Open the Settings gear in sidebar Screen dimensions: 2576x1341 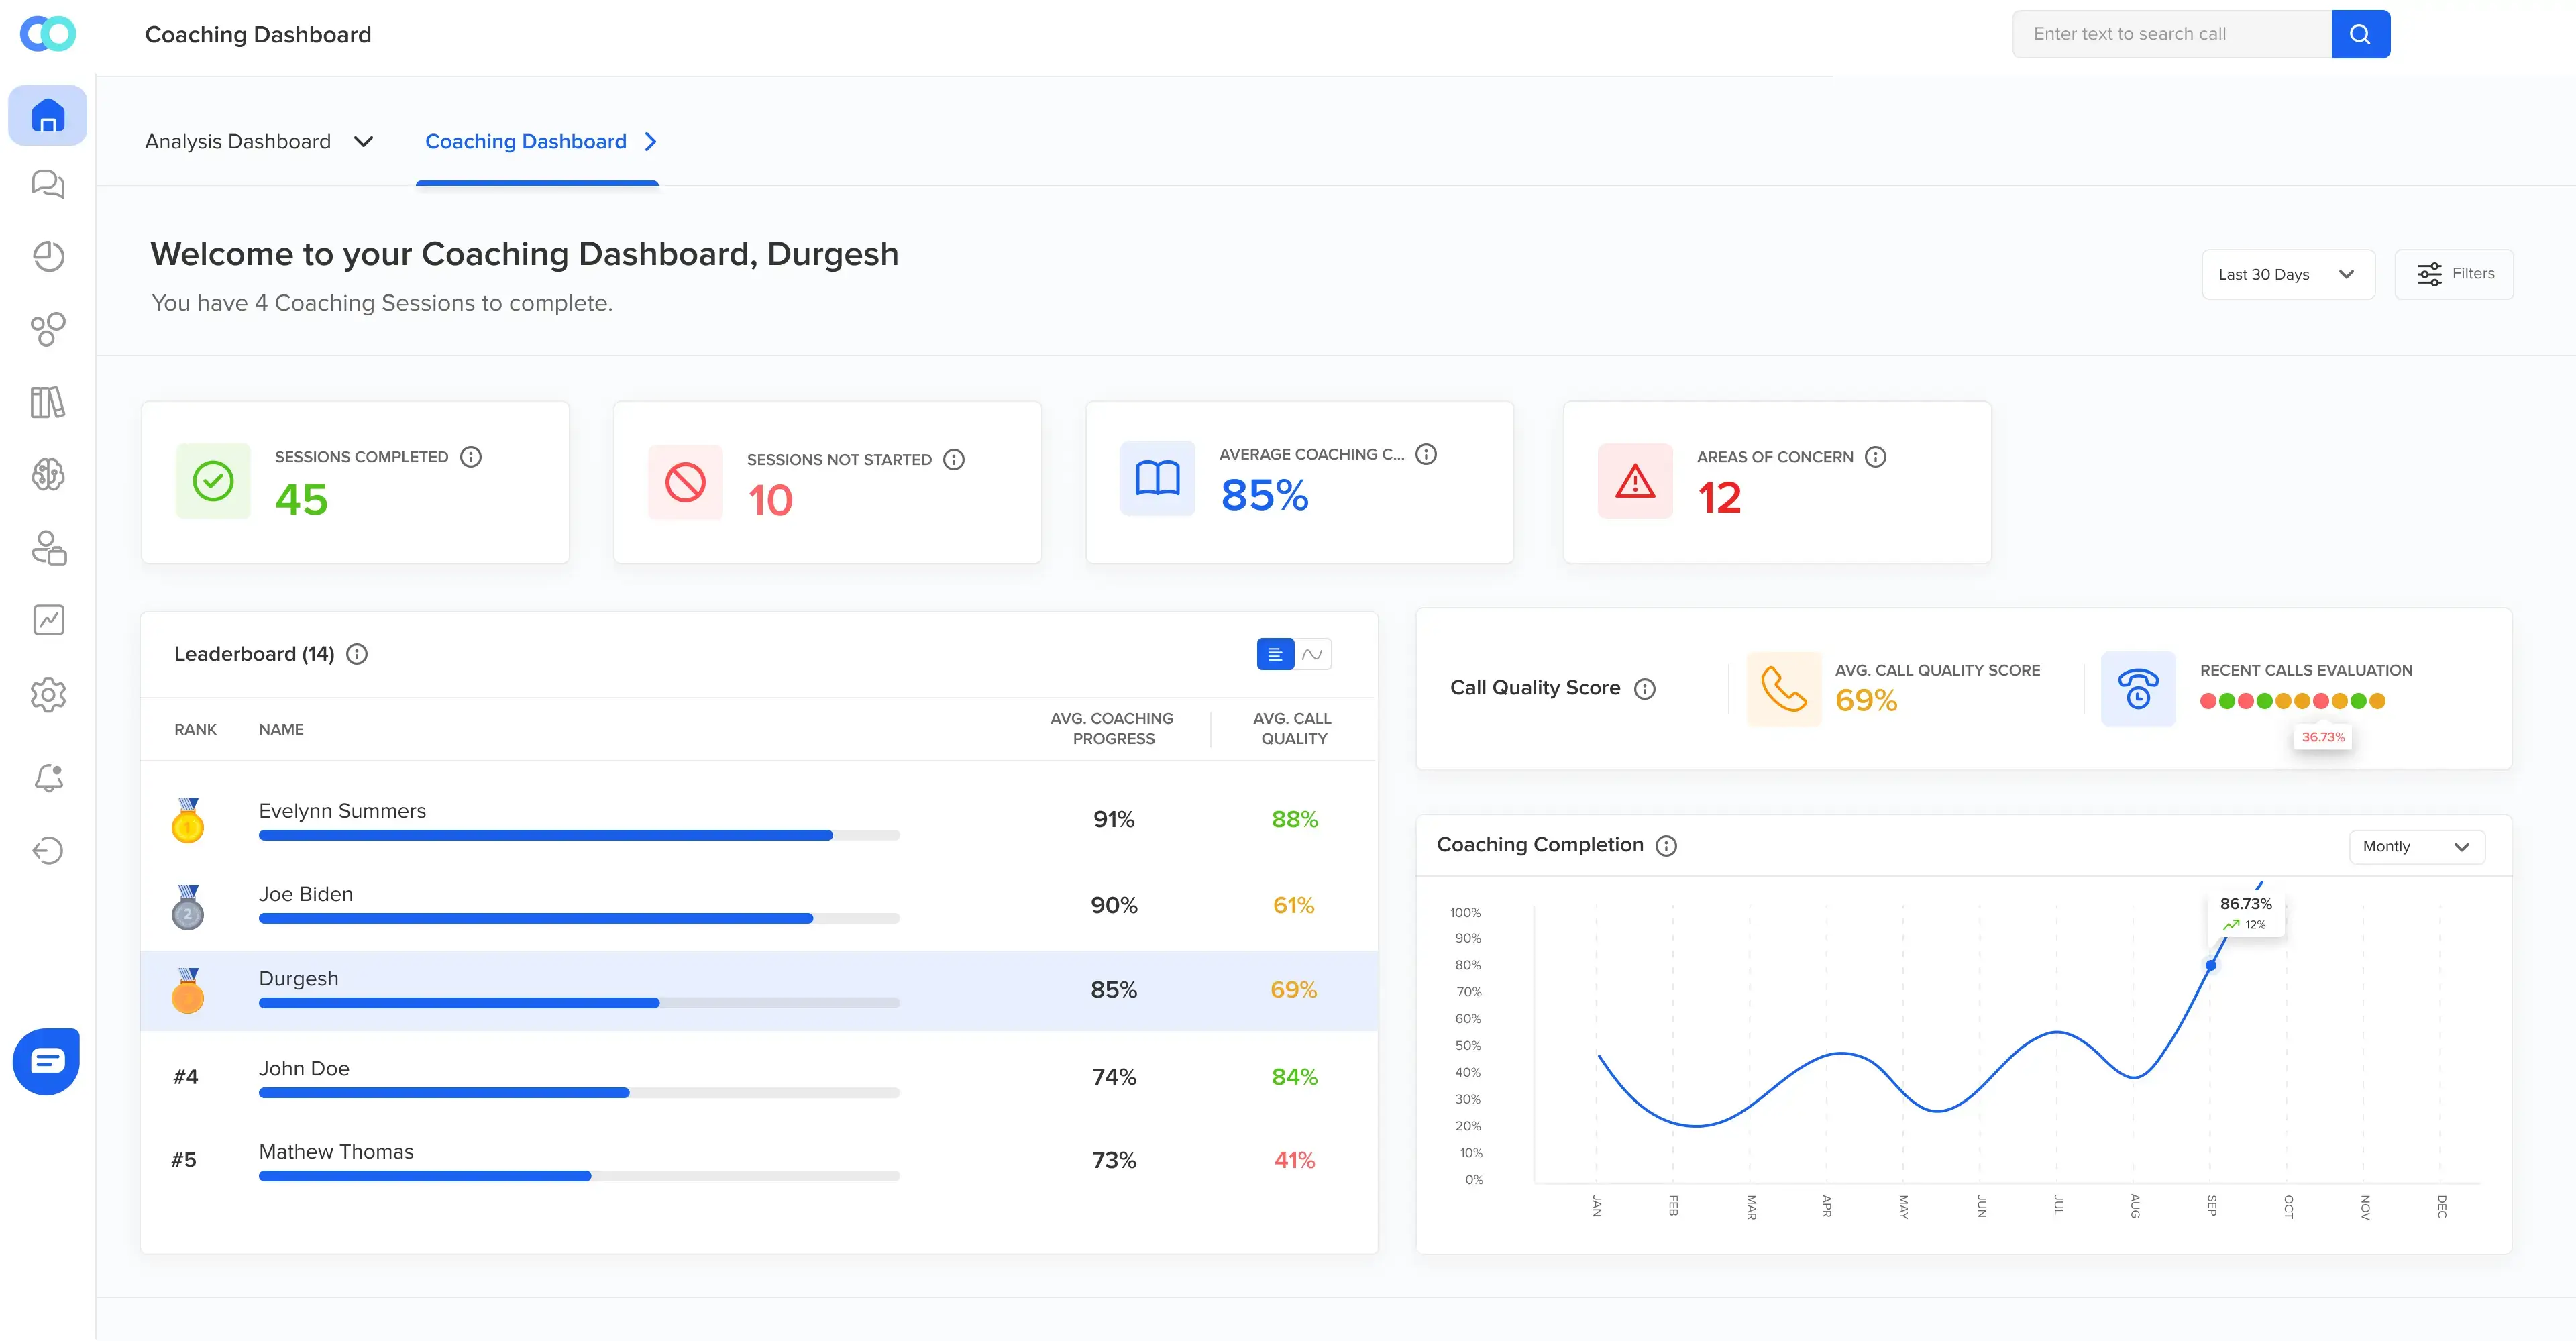[x=48, y=695]
